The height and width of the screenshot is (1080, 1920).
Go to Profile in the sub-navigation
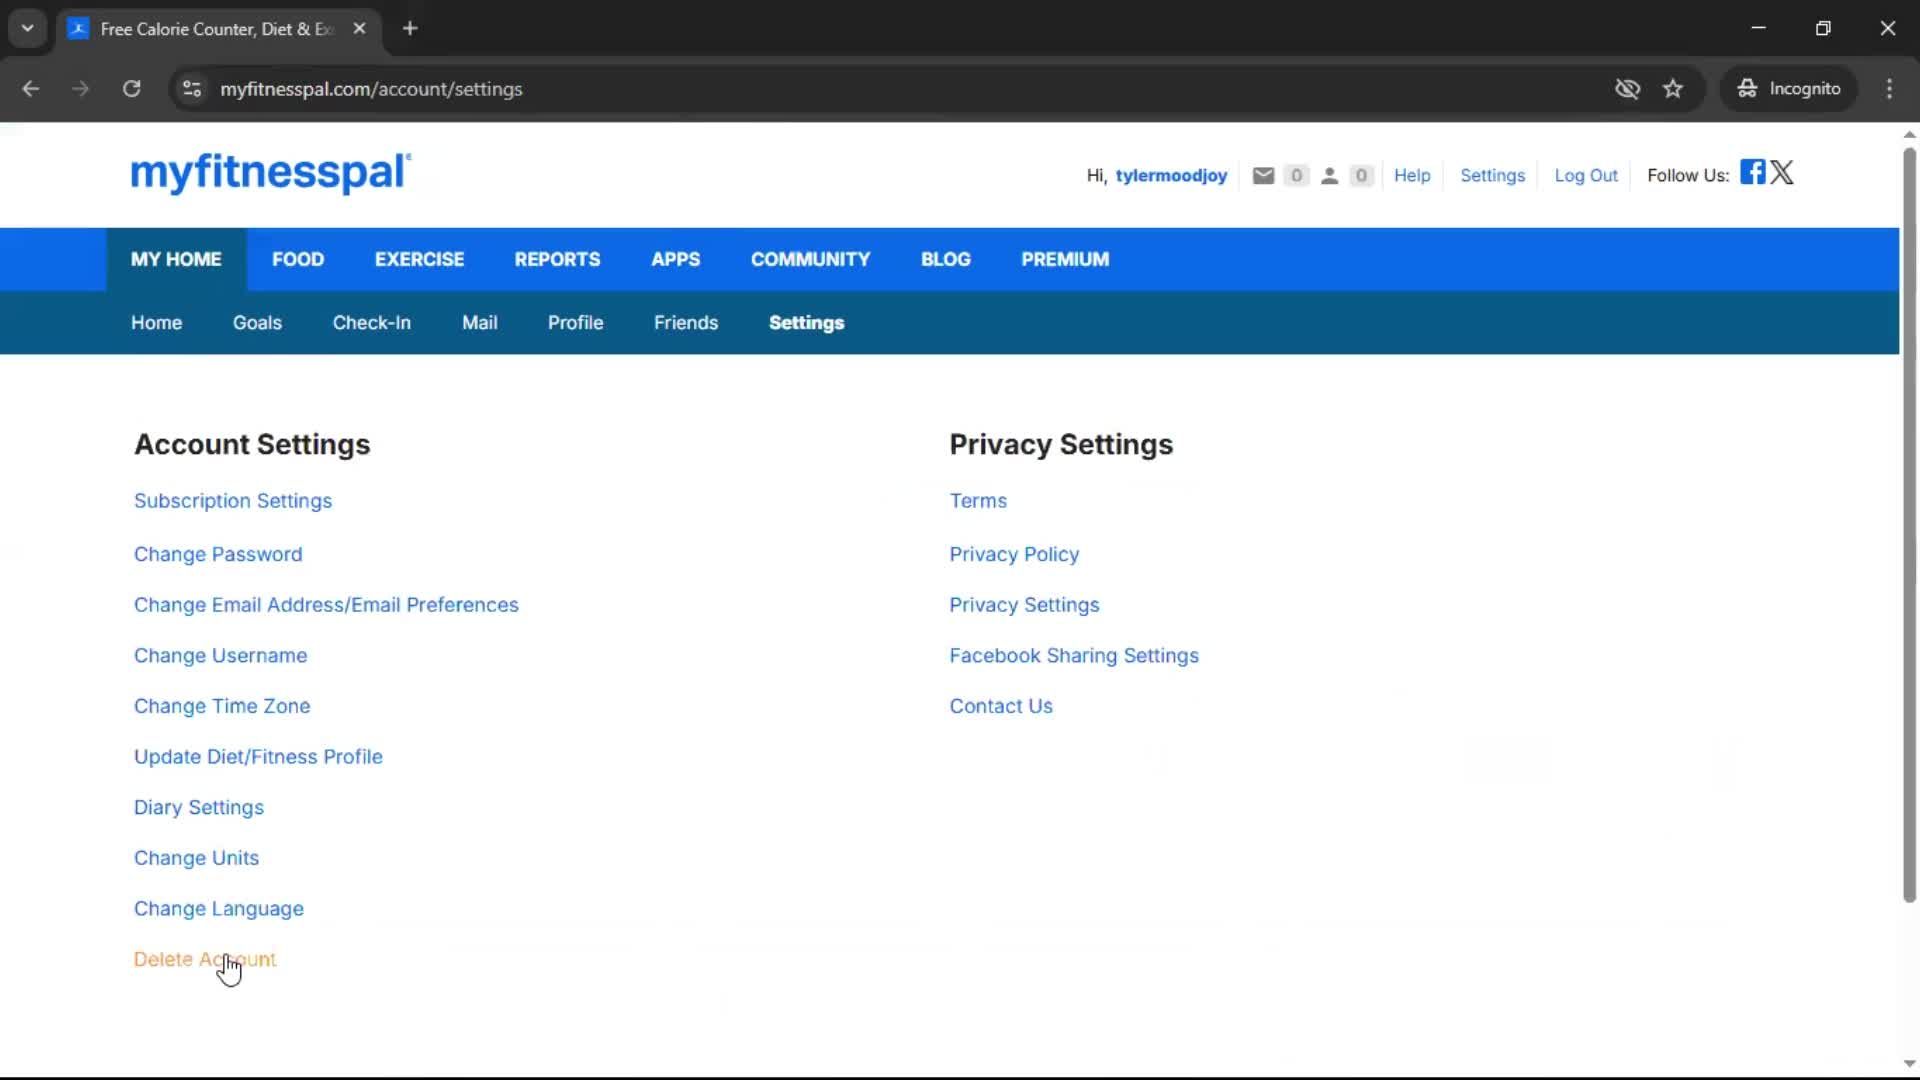tap(575, 323)
